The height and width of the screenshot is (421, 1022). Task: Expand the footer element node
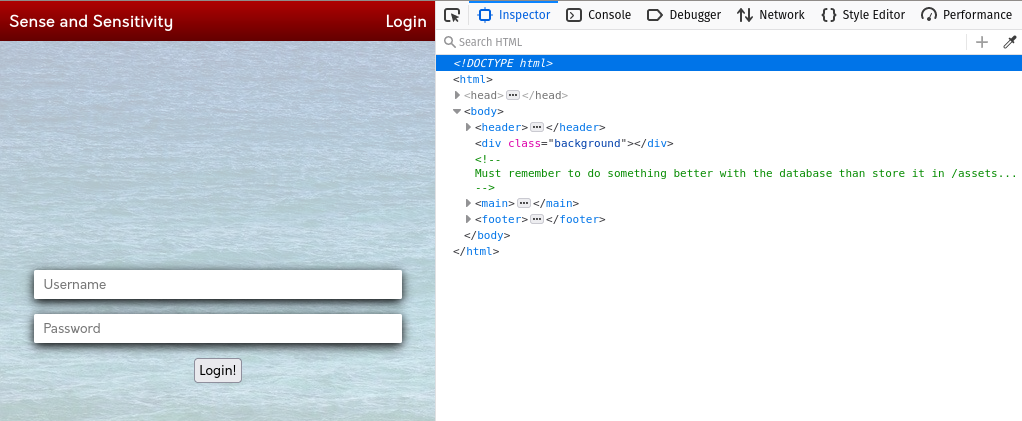click(x=468, y=219)
